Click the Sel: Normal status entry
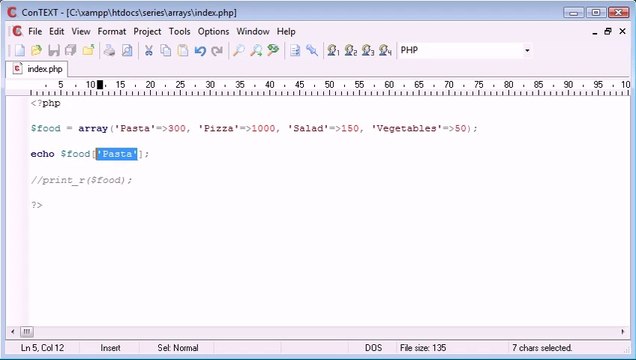Screen dimensions: 636x360 (178, 348)
